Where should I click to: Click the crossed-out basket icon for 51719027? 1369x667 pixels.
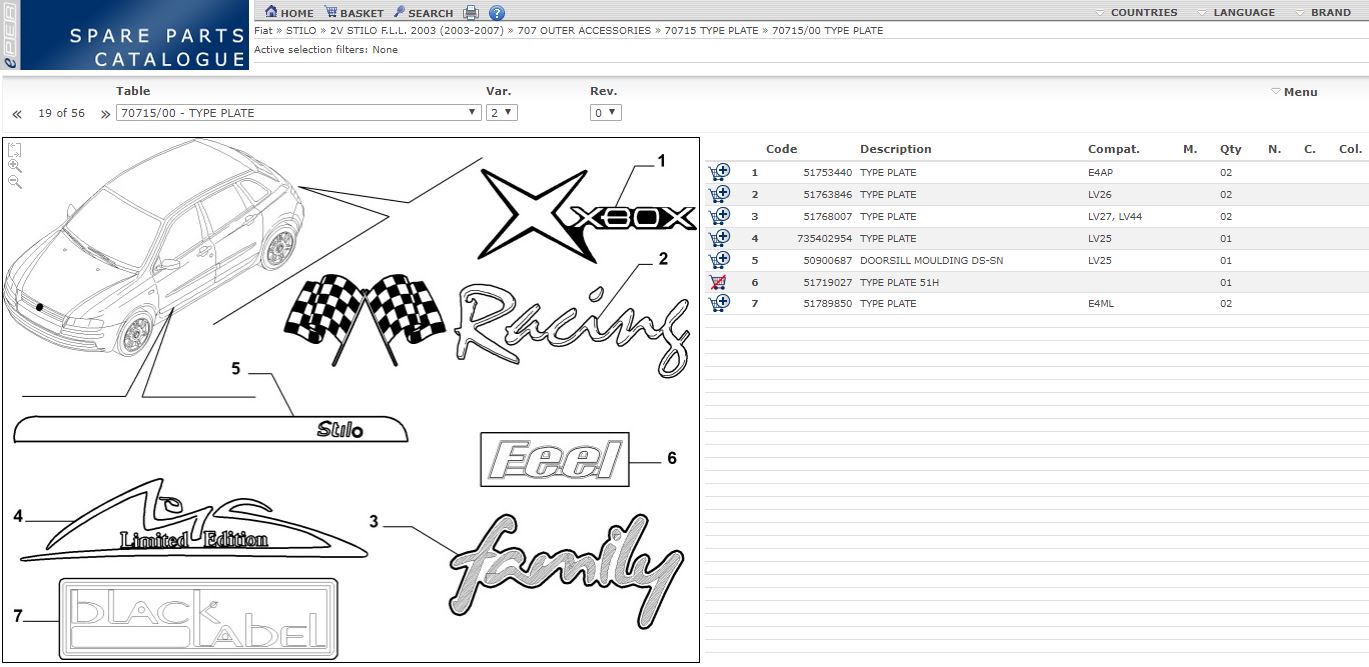pyautogui.click(x=717, y=282)
